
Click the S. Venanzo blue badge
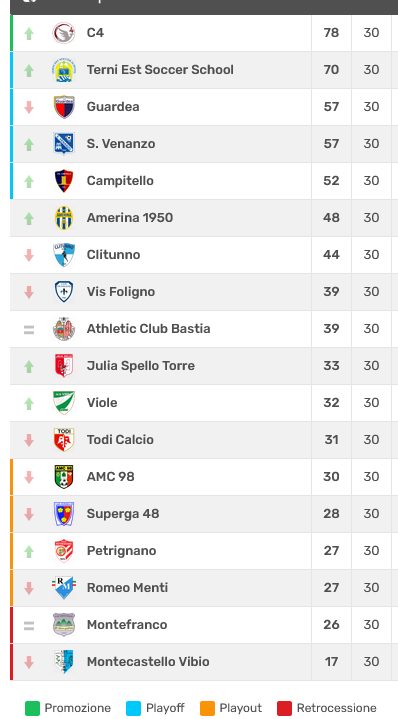pos(64,144)
